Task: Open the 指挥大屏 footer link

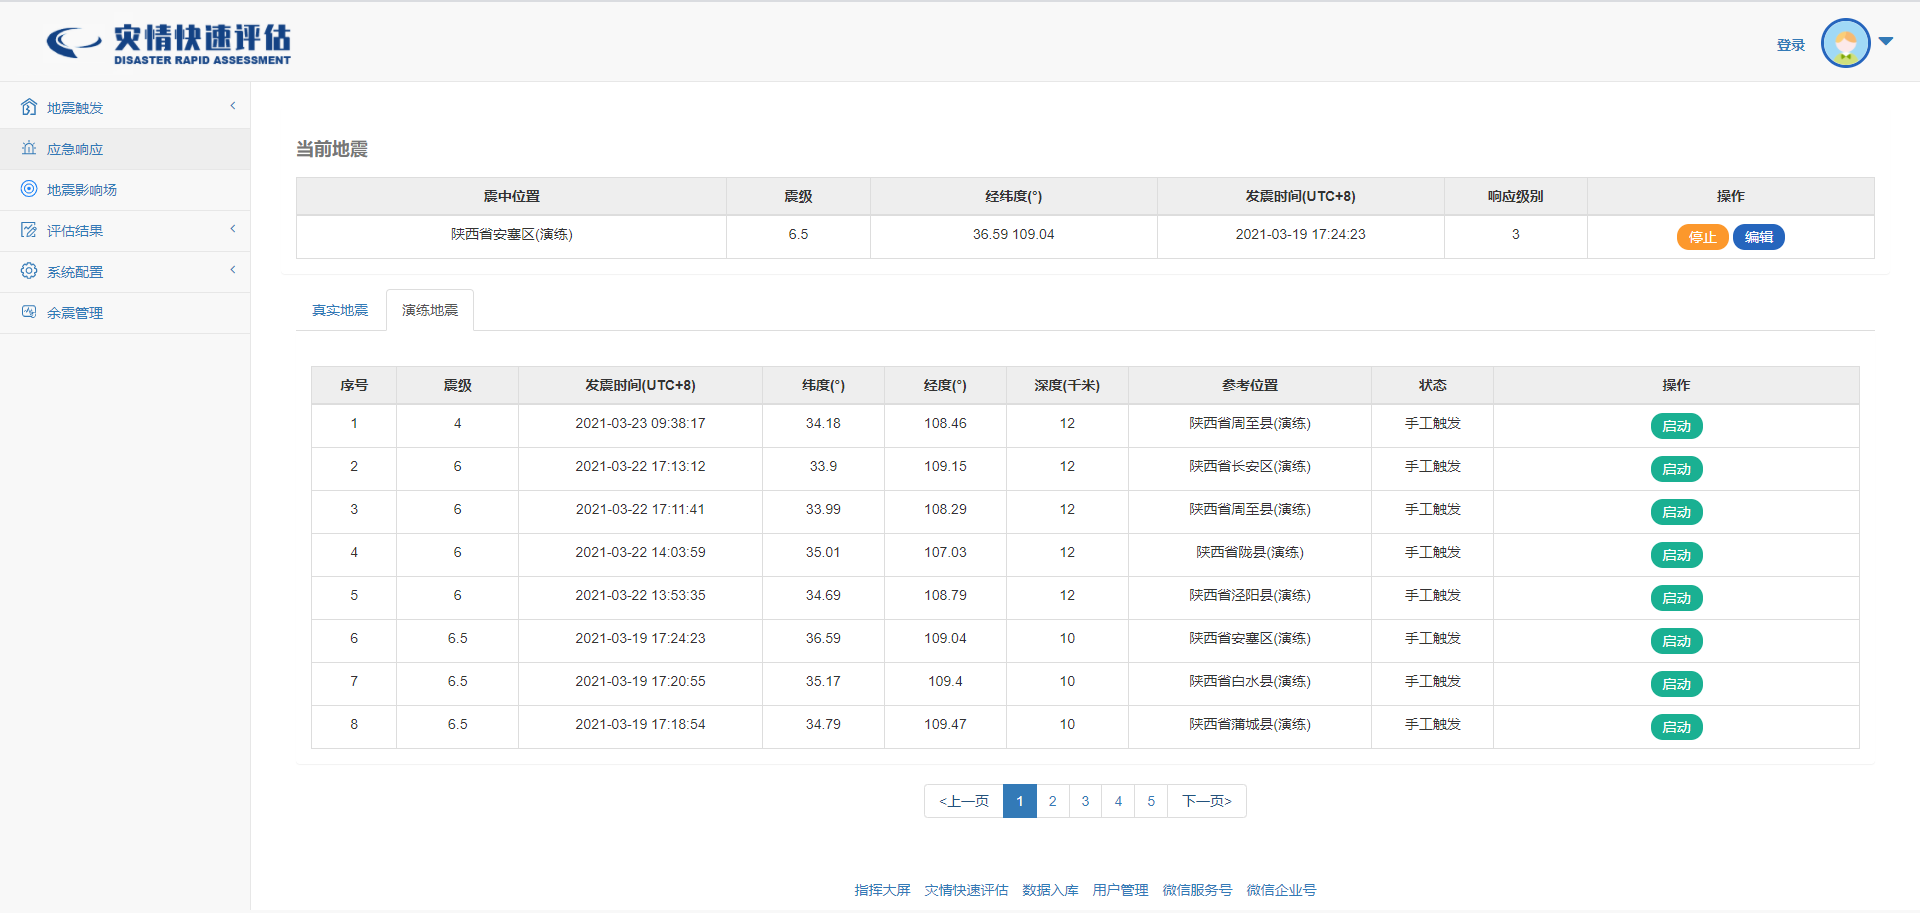Action: [882, 890]
